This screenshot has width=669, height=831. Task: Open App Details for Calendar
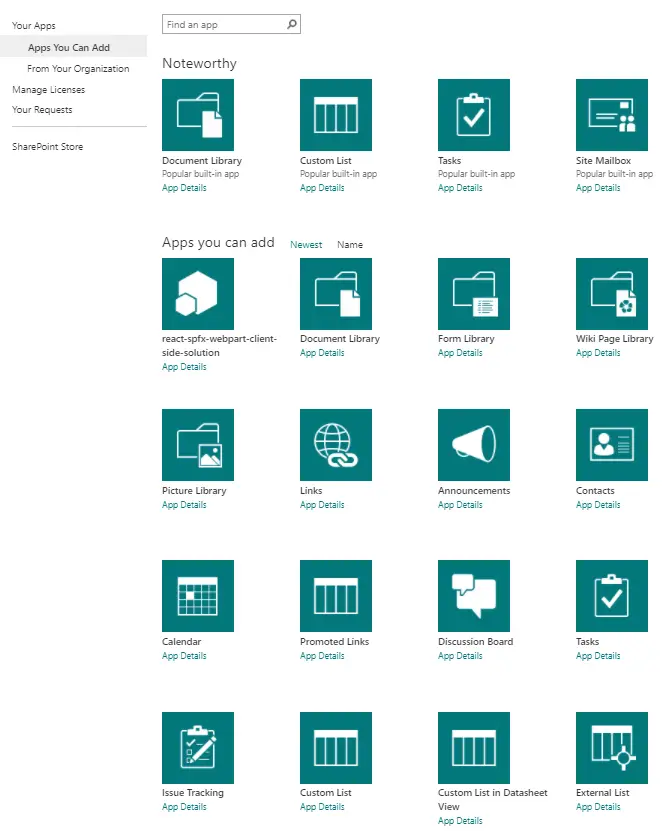[184, 656]
